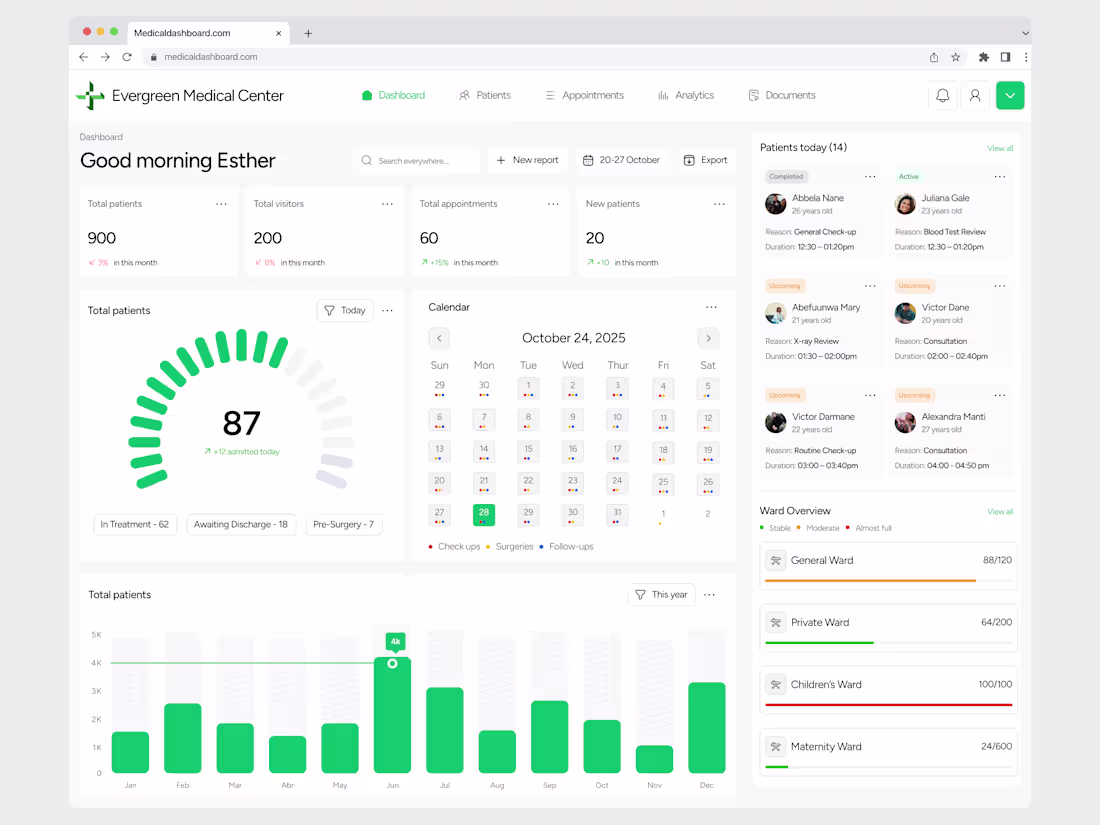The width and height of the screenshot is (1100, 825).
Task: Click the user profile icon
Action: point(975,95)
